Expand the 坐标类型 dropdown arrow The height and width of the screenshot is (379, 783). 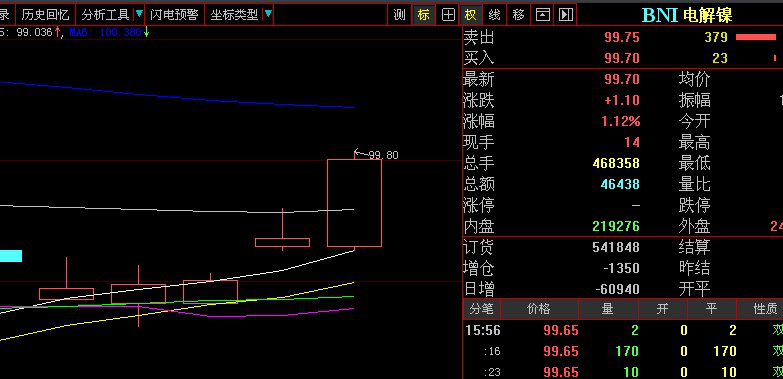[x=268, y=14]
